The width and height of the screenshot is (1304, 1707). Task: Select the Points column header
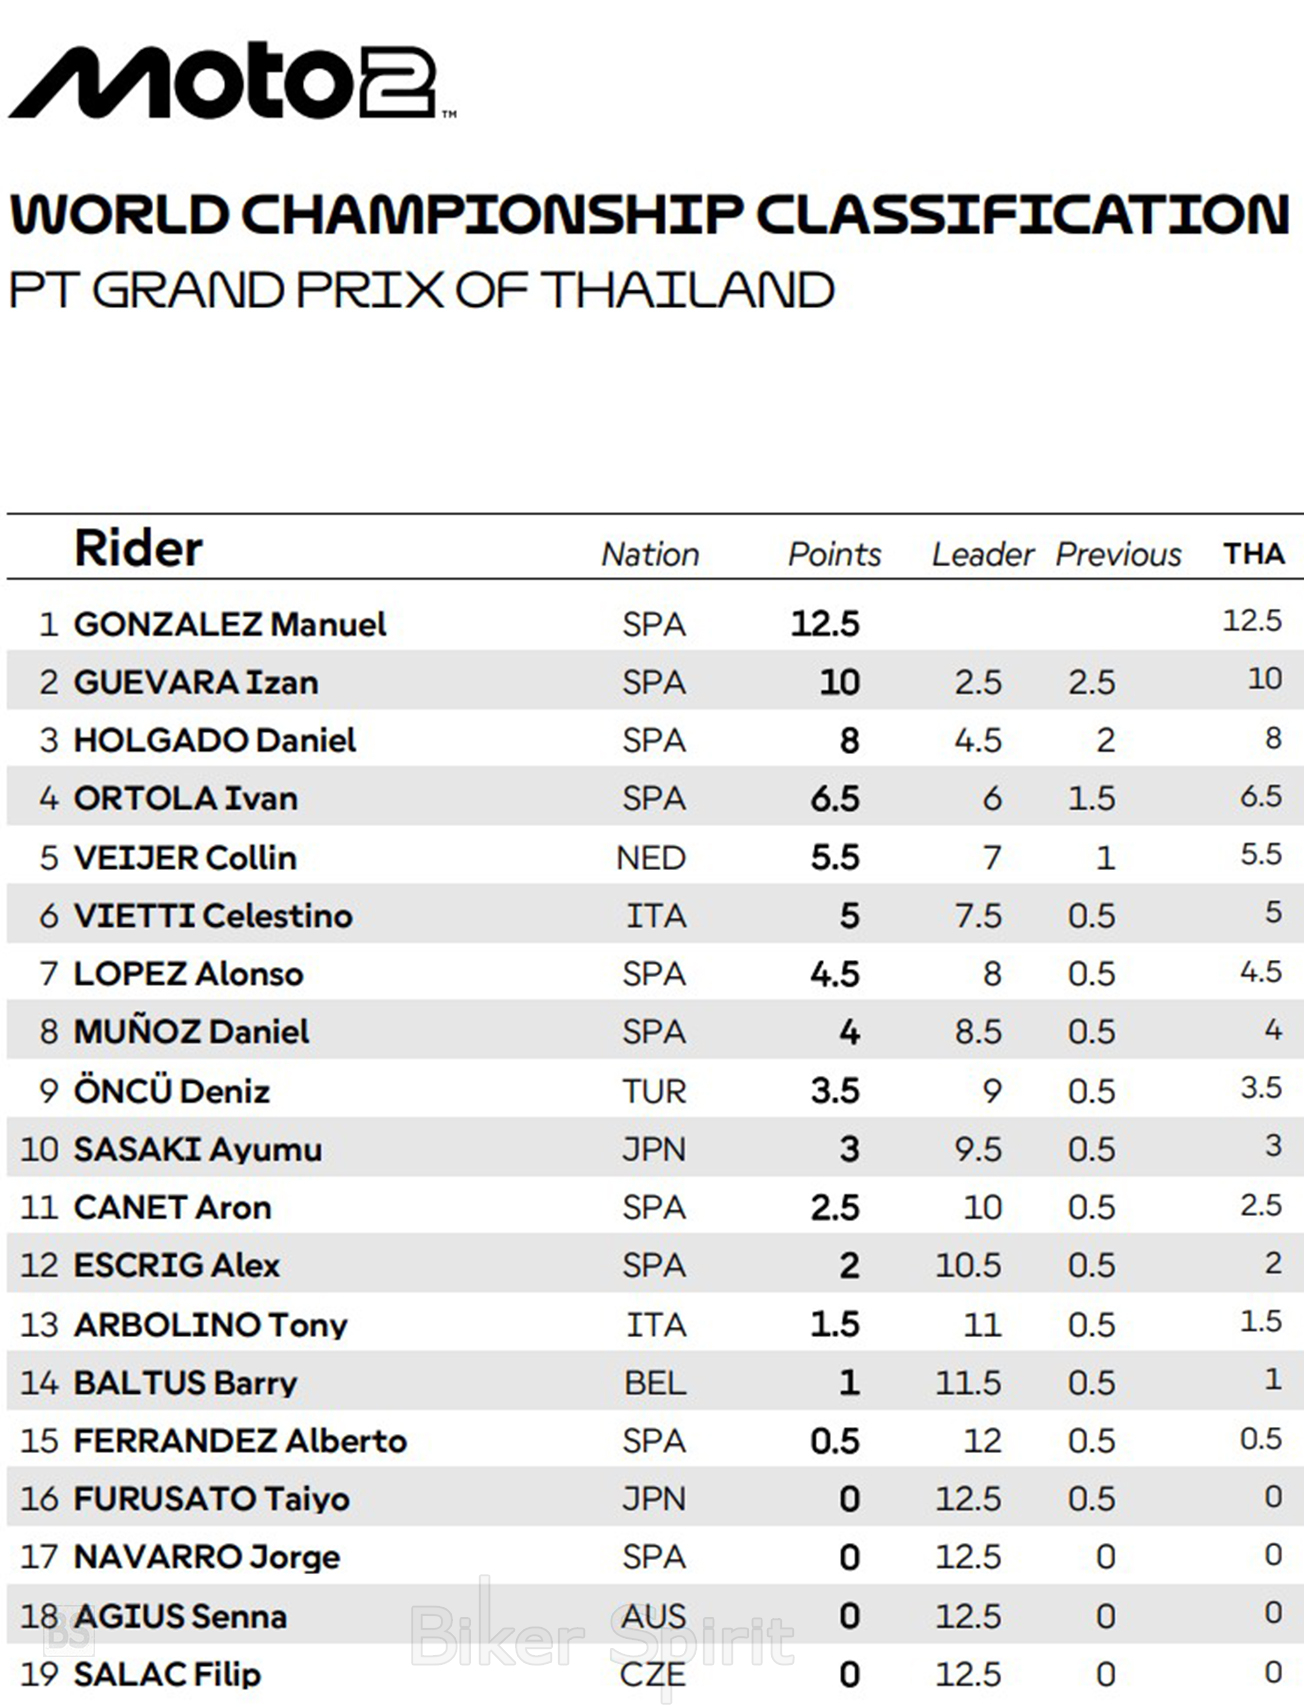[x=834, y=555]
